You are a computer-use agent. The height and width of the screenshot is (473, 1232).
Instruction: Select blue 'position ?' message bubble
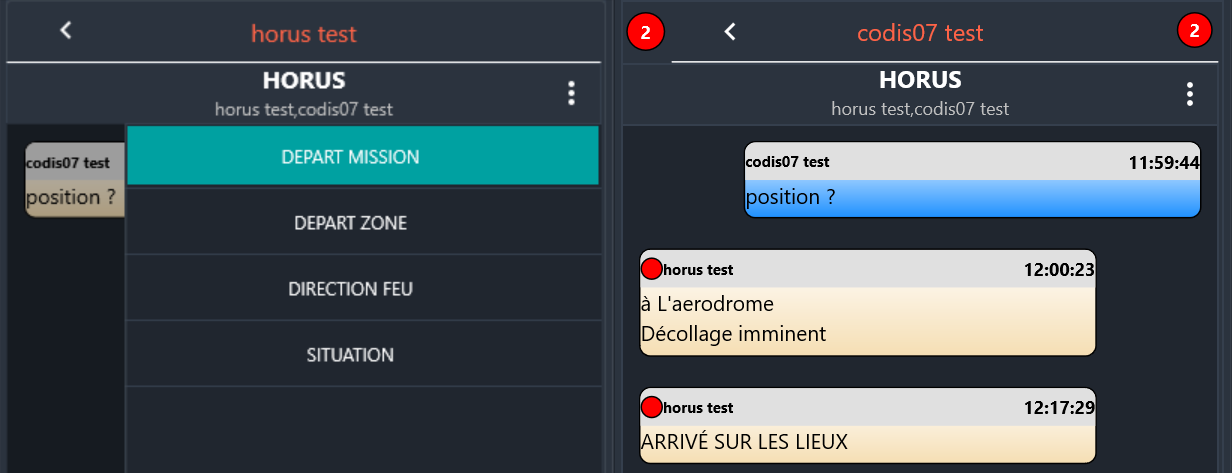[x=971, y=197]
